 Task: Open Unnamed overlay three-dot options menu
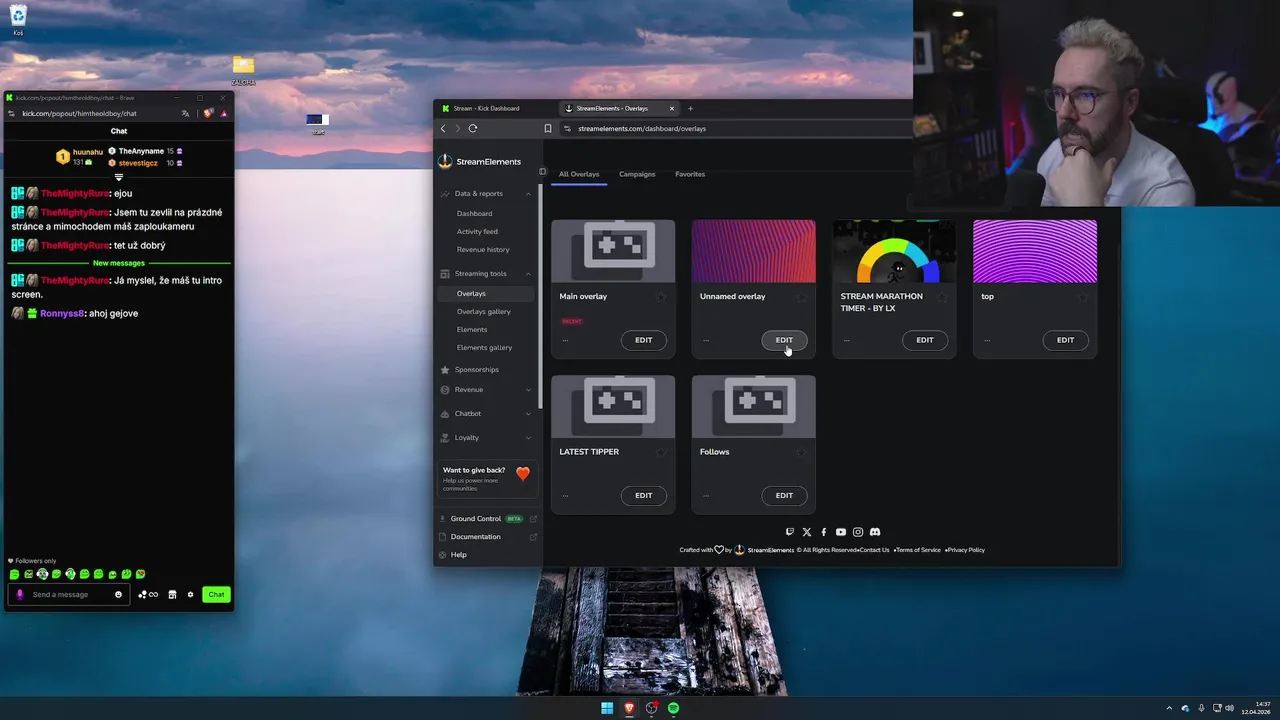pos(706,340)
